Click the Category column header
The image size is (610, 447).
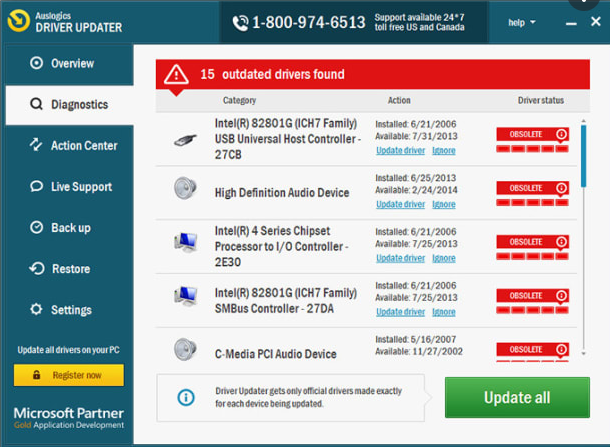click(x=239, y=100)
